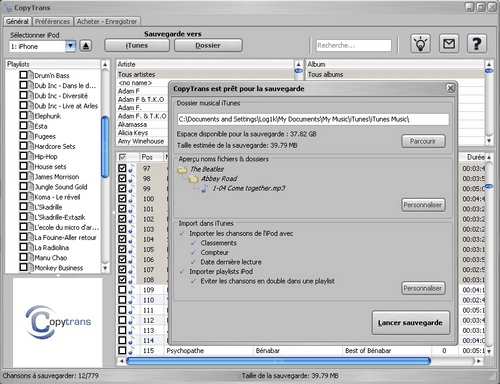The height and width of the screenshot is (384, 500).
Task: Click the iTunes music folder path field
Action: point(313,119)
